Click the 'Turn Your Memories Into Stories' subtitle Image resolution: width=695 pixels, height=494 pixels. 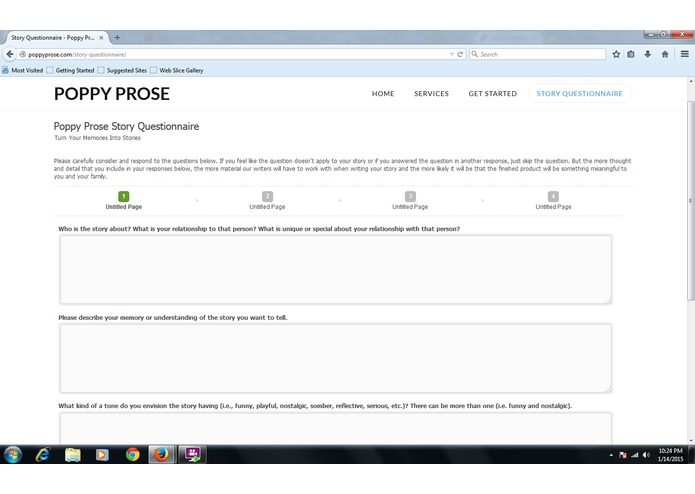click(x=98, y=138)
